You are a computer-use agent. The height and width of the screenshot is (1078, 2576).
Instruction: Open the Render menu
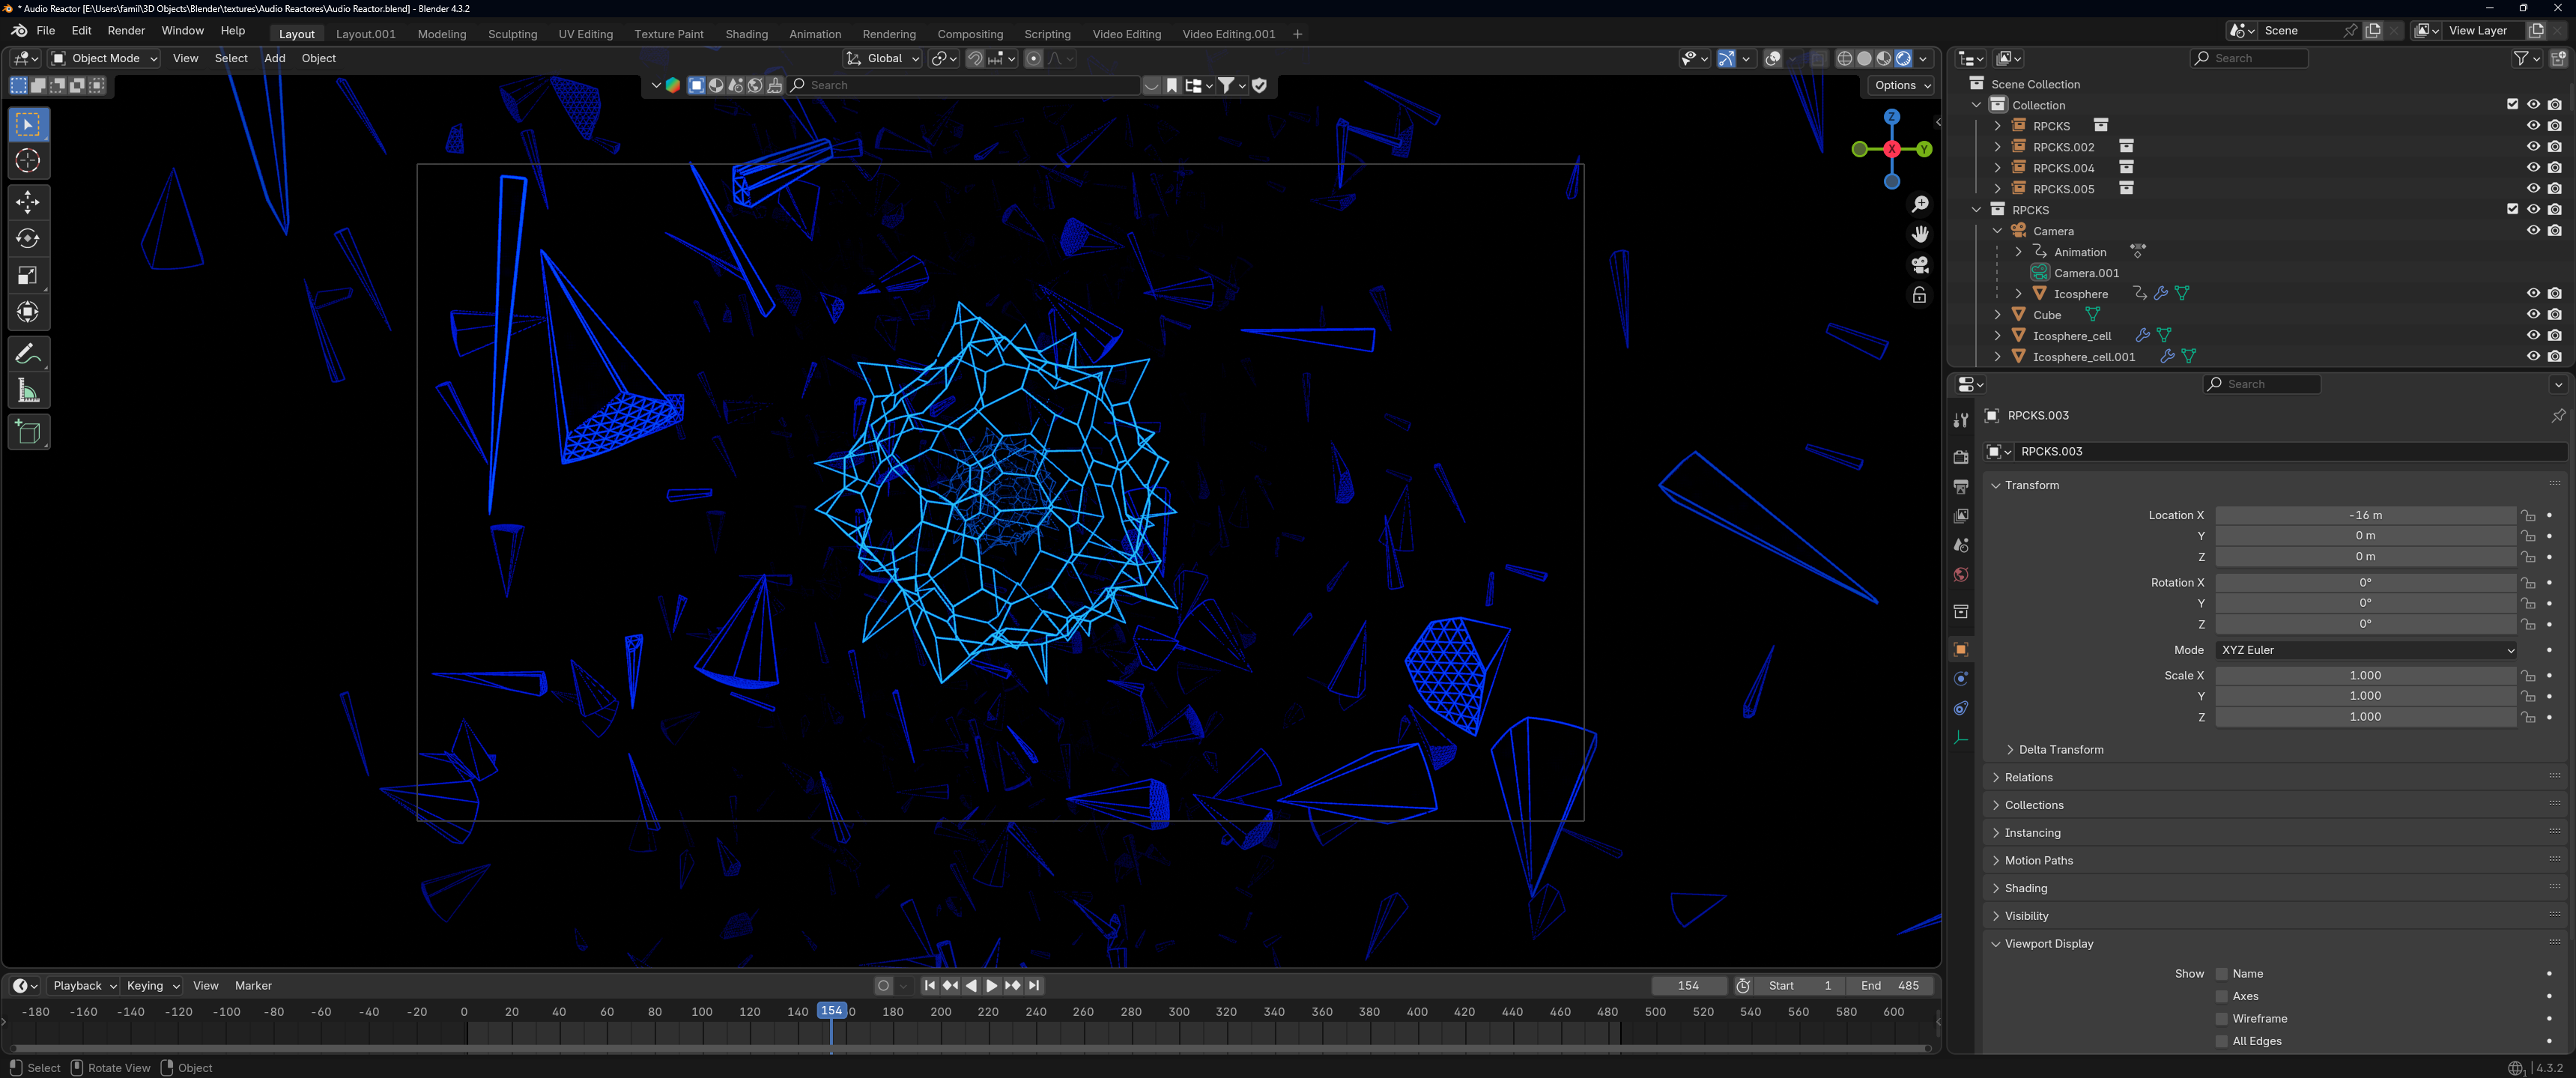126,31
